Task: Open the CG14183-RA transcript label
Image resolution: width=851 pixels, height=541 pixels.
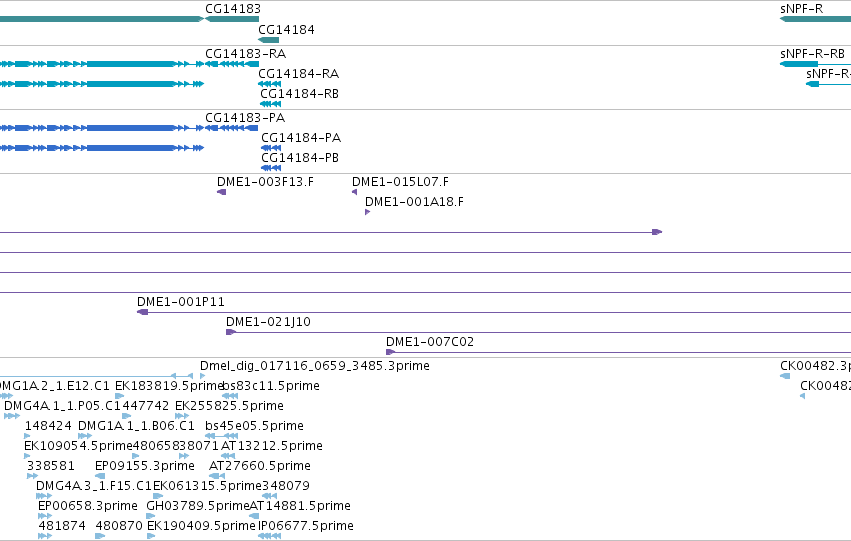Action: coord(245,54)
